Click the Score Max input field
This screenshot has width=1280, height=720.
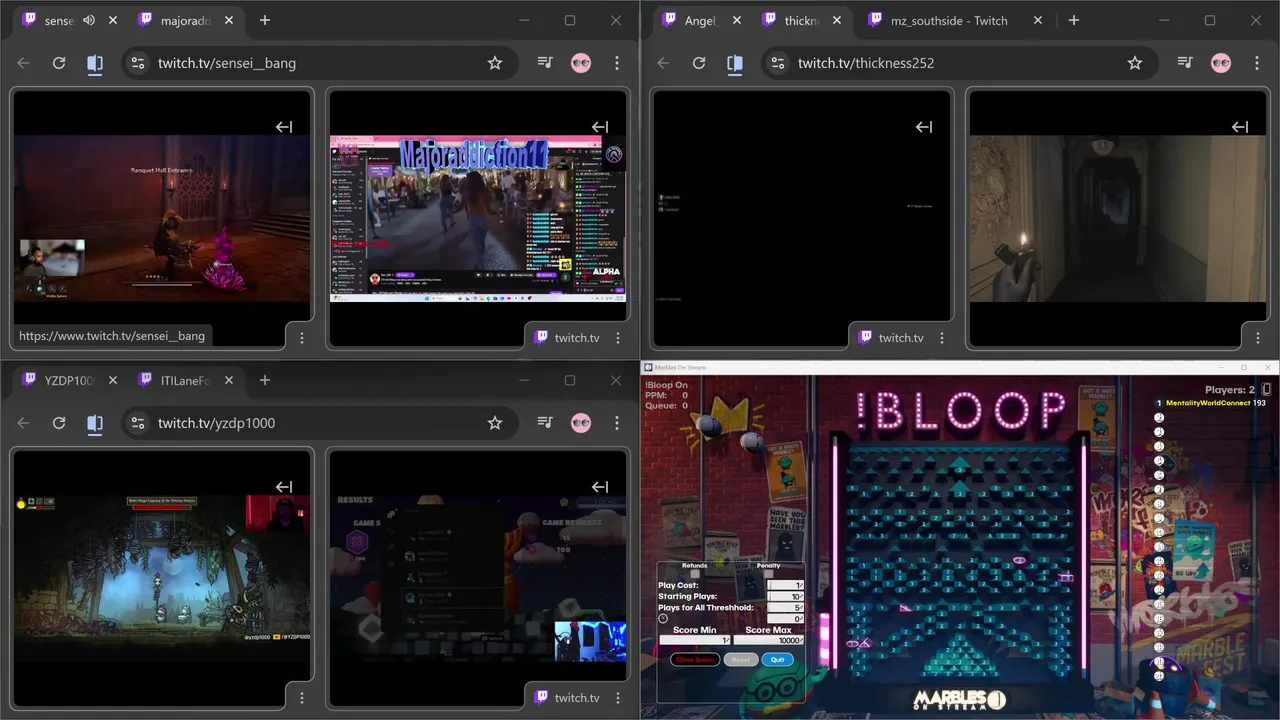coord(768,640)
